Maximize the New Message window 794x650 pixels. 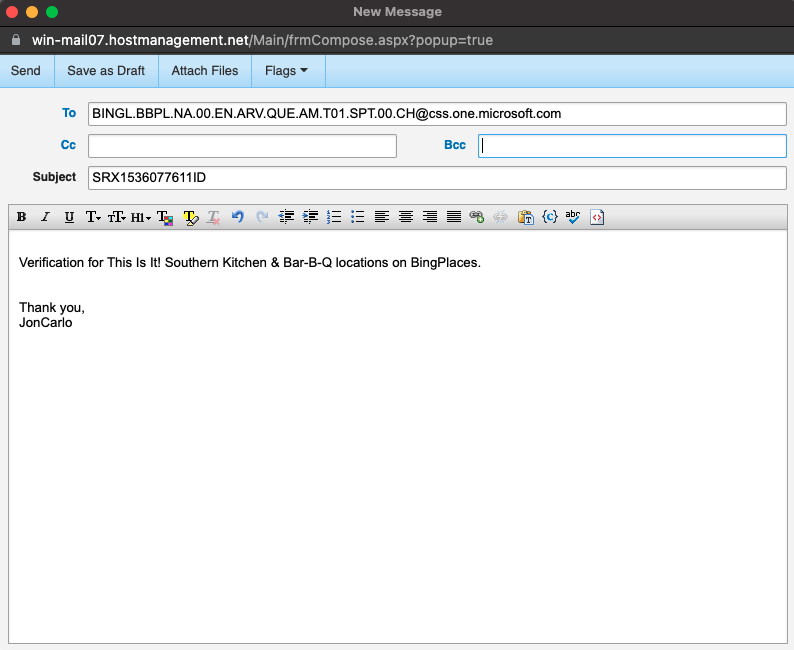click(52, 12)
